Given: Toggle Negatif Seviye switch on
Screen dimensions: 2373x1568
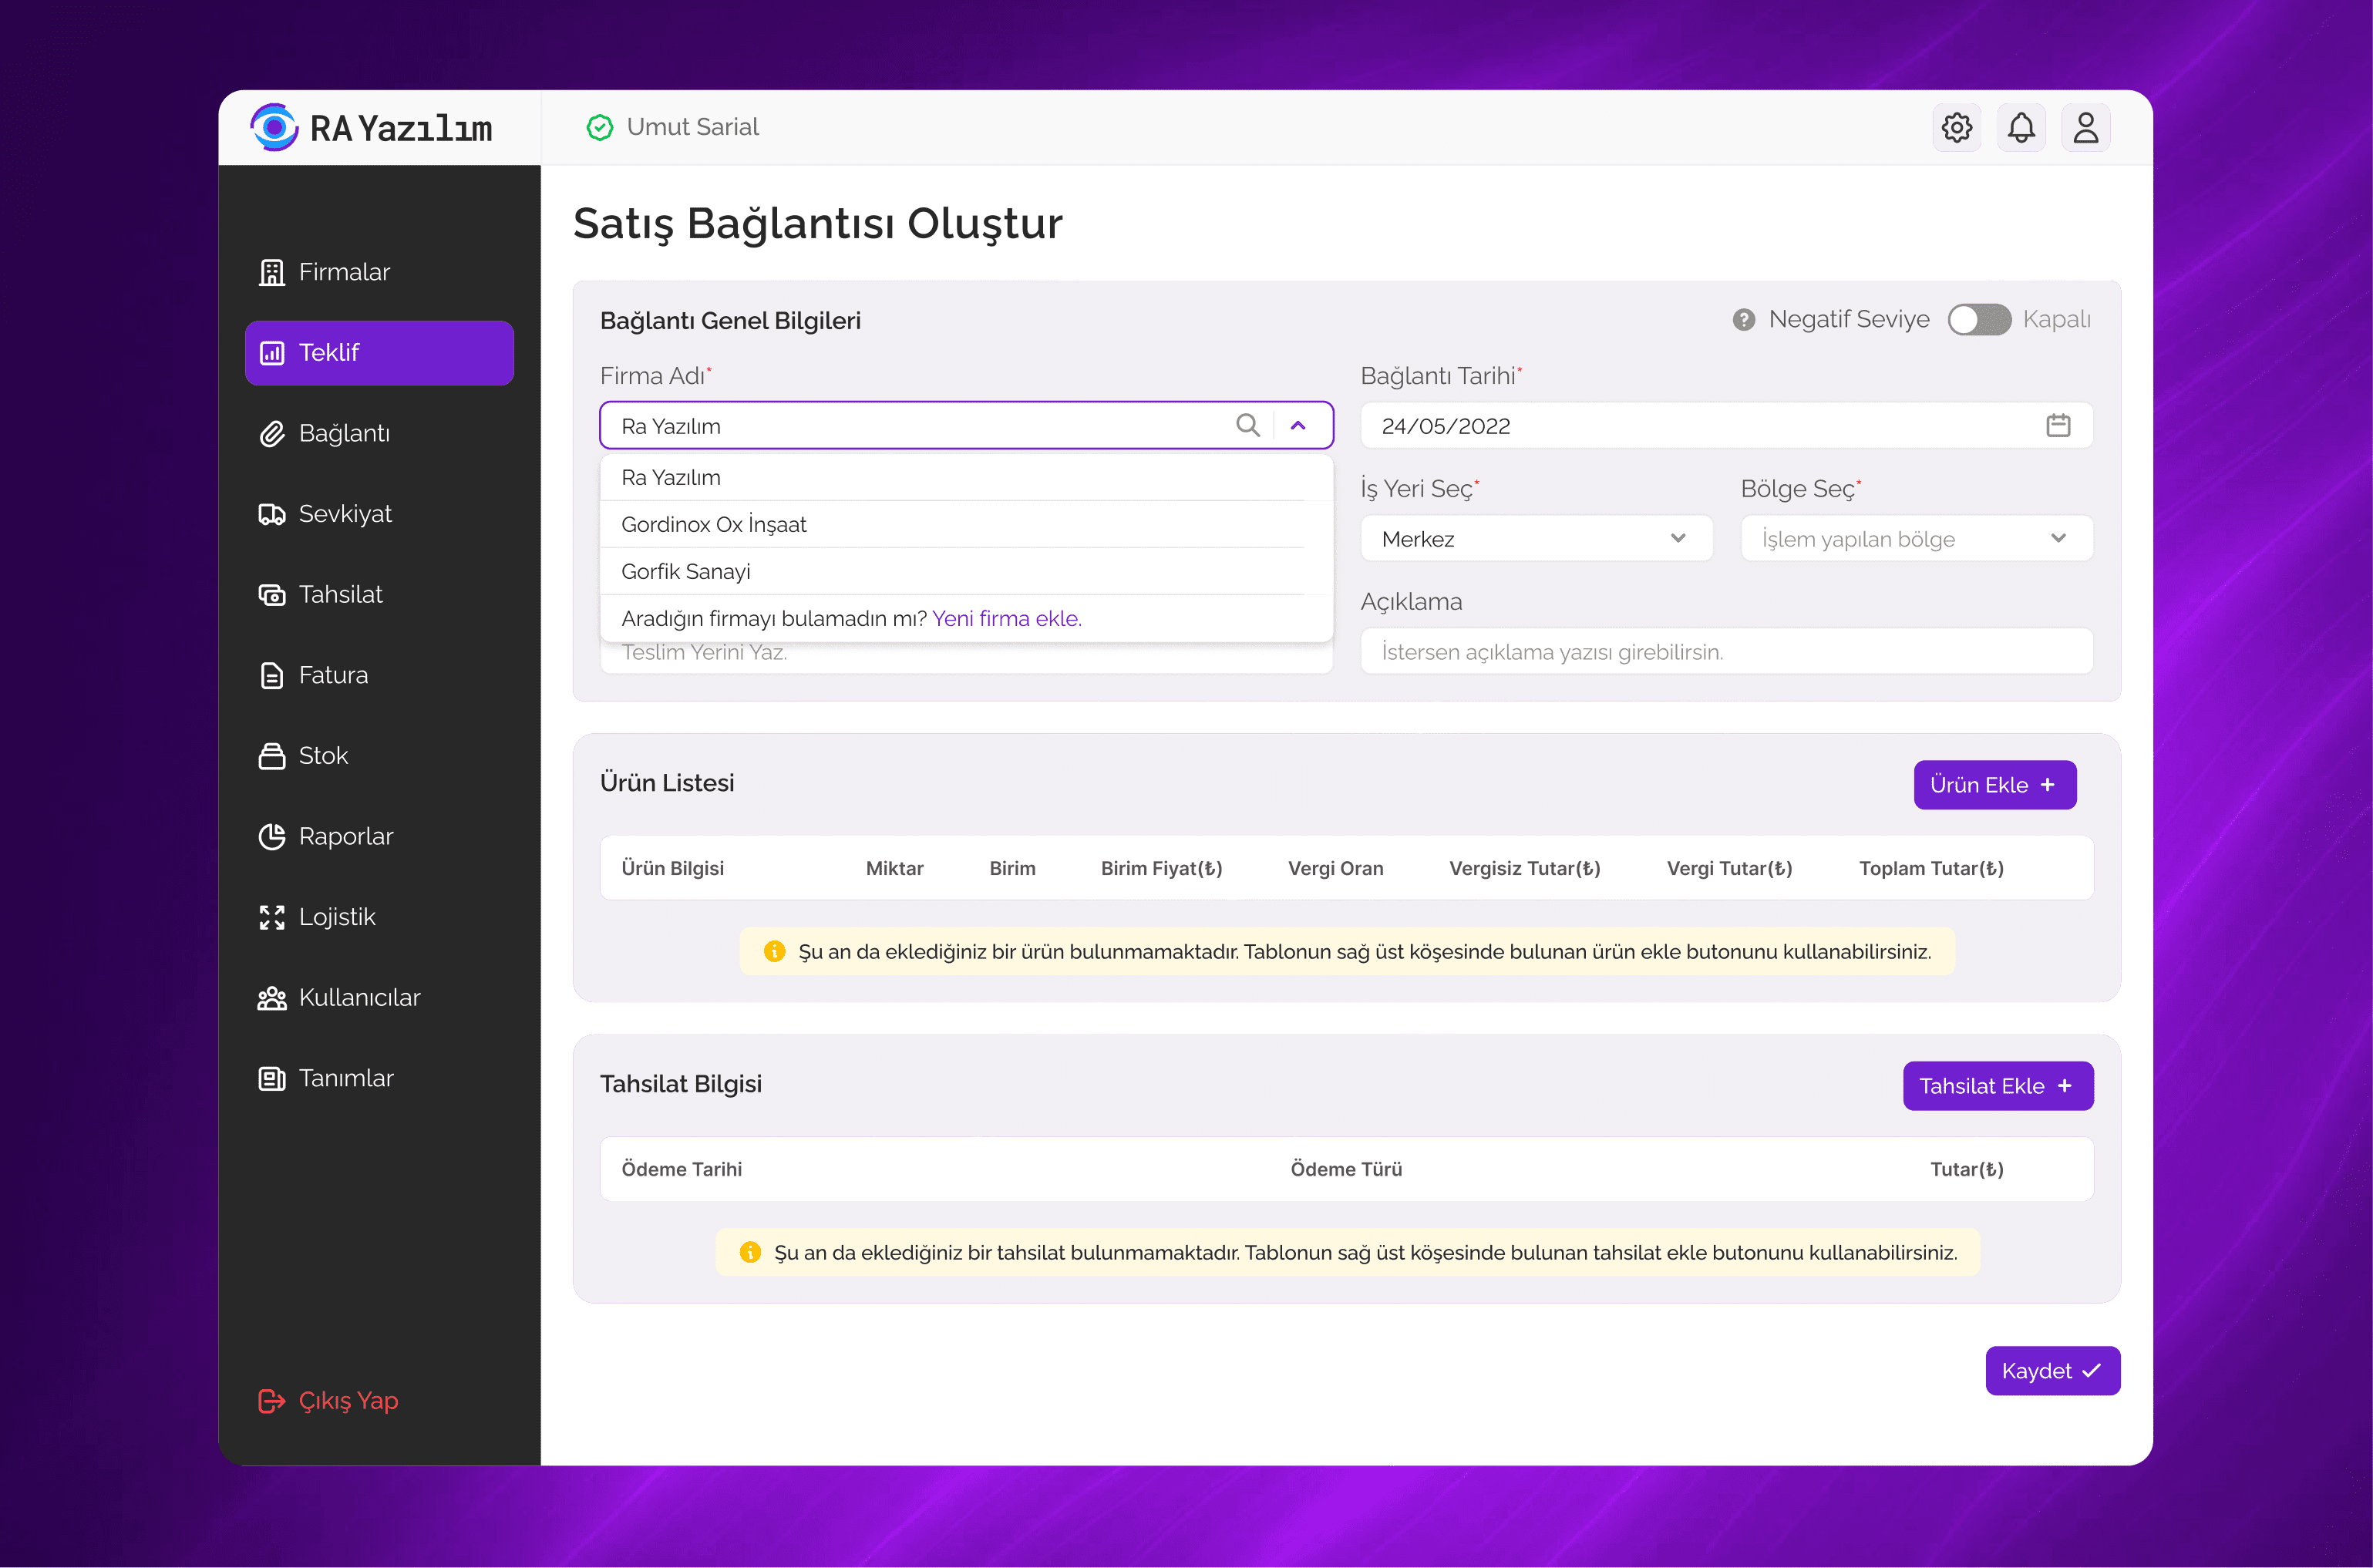Looking at the screenshot, I should (x=1978, y=320).
